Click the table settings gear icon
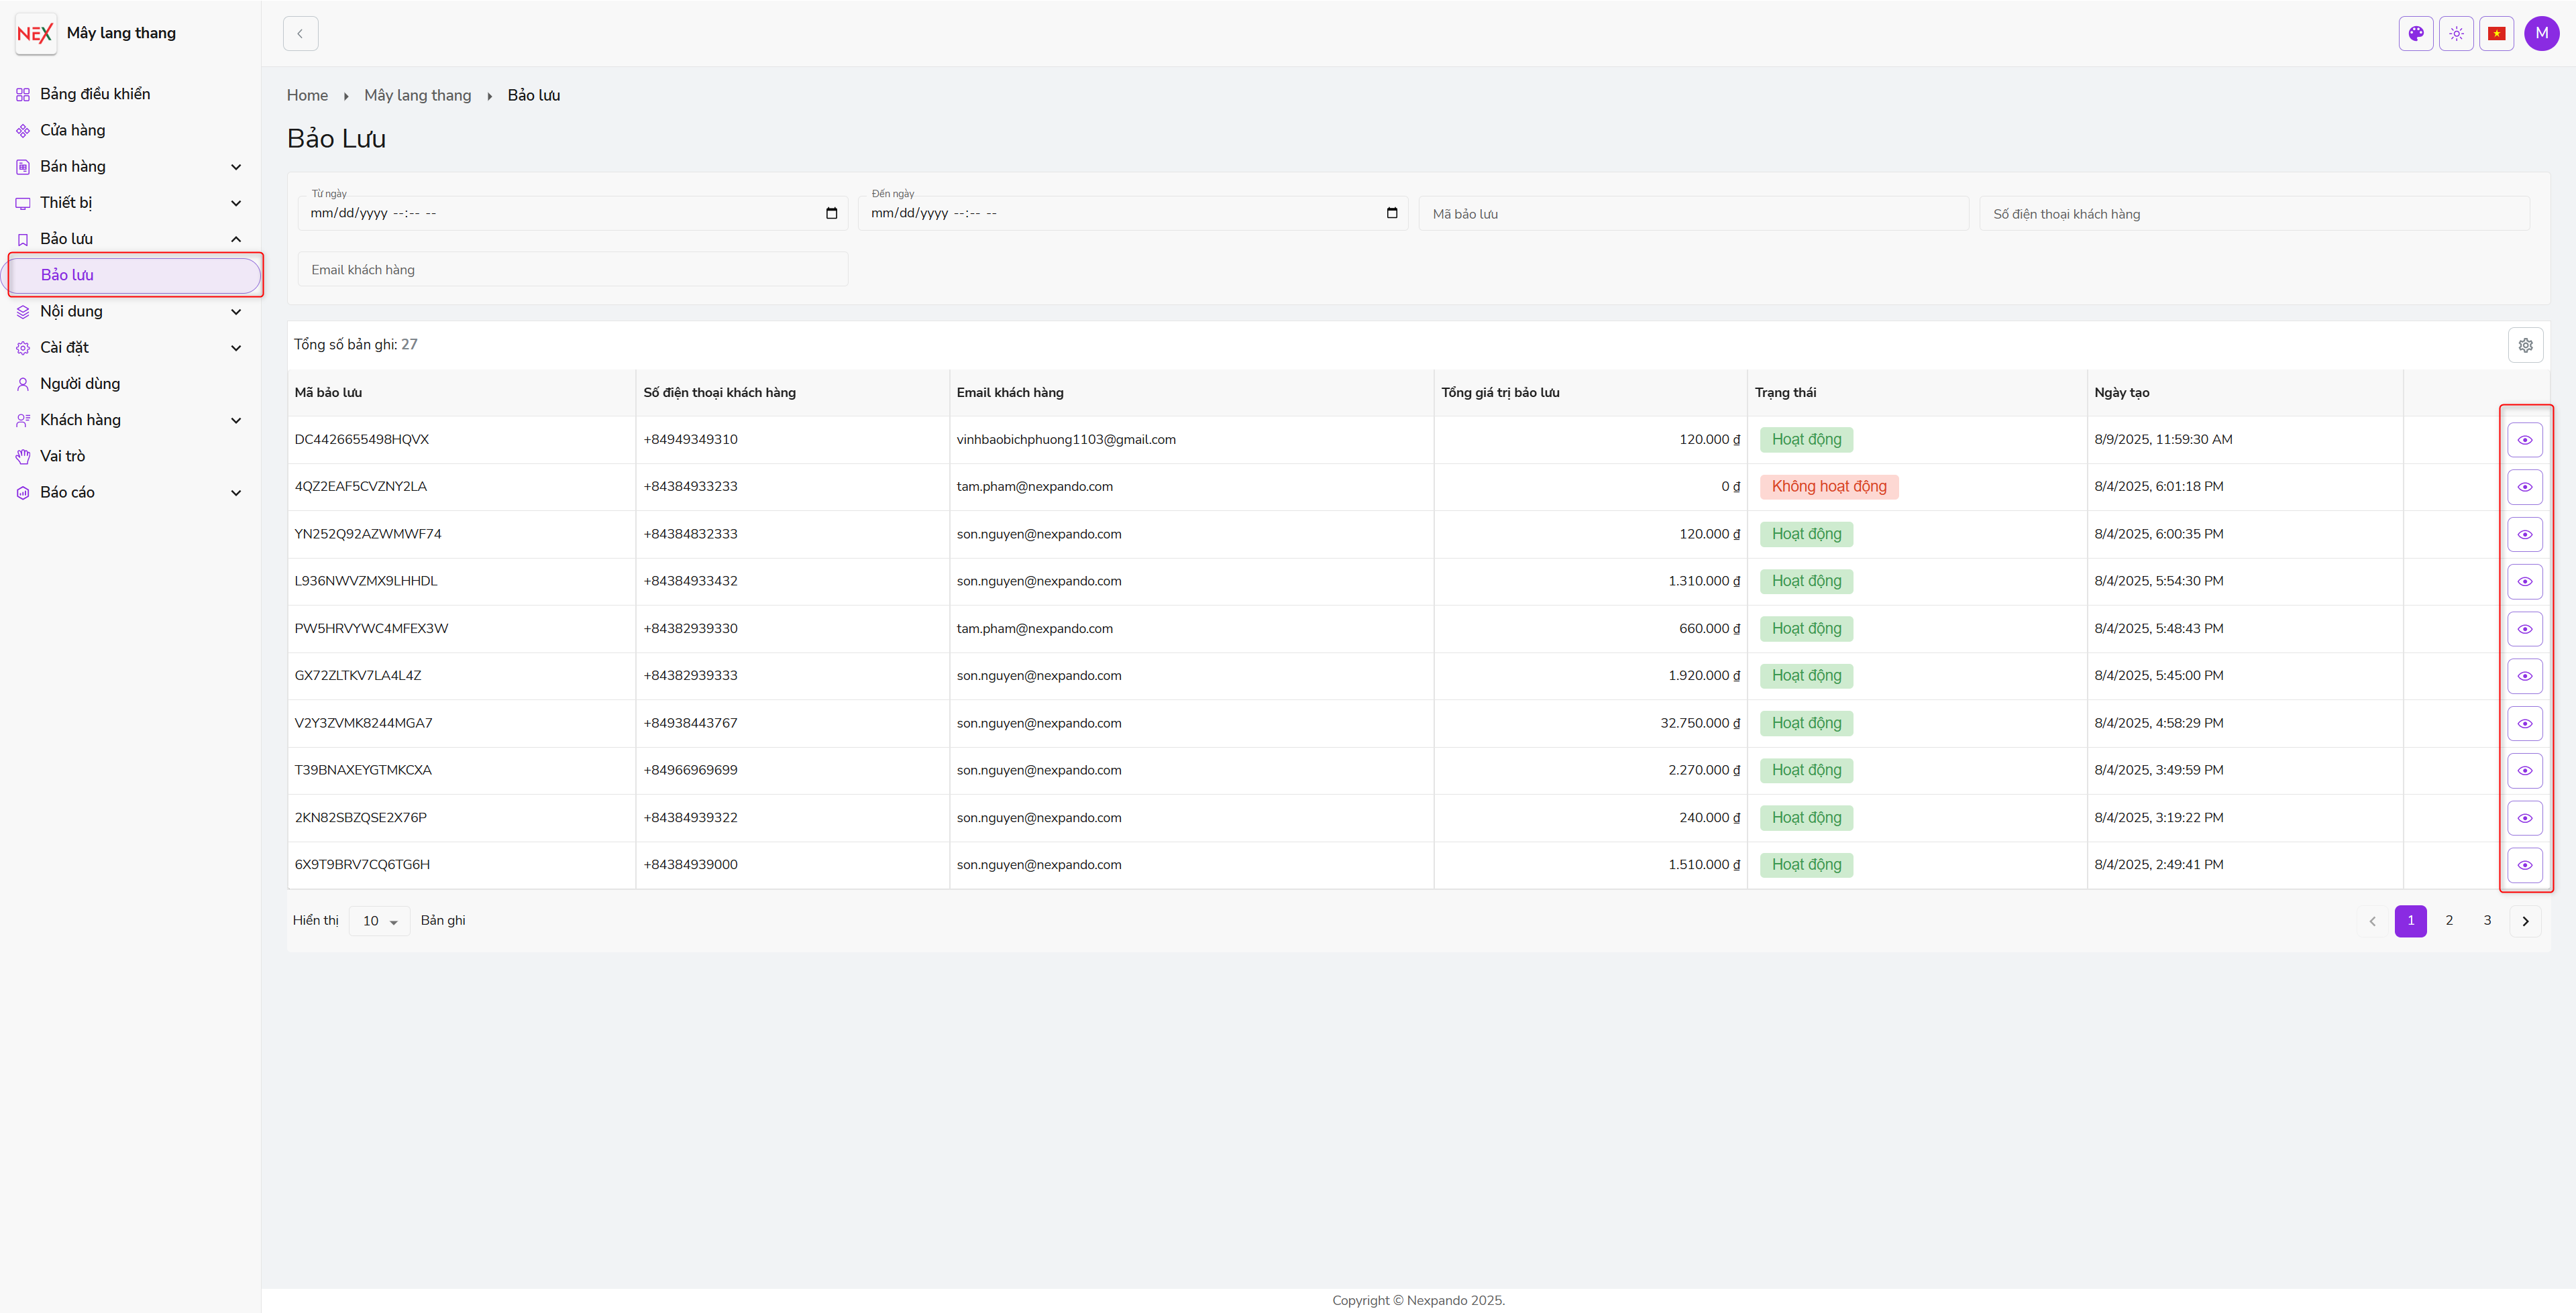The height and width of the screenshot is (1313, 2576). tap(2525, 345)
